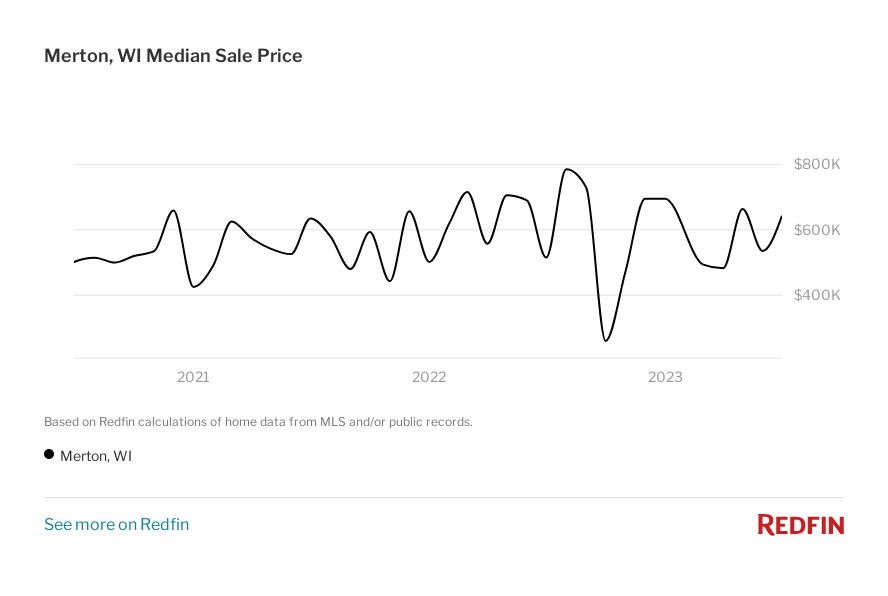888x596 pixels.
Task: Click the $600K y-axis label
Action: (x=817, y=230)
